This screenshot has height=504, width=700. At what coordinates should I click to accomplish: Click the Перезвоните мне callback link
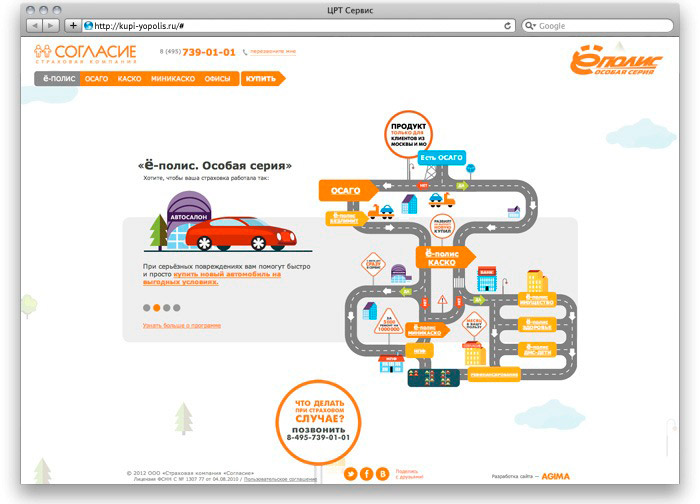click(x=271, y=52)
